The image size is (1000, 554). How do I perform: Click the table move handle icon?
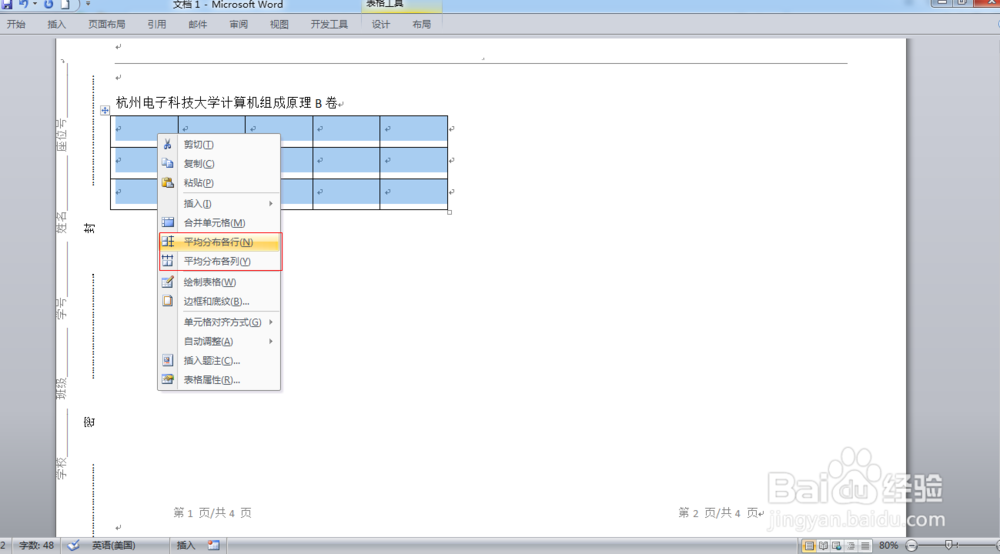(105, 110)
